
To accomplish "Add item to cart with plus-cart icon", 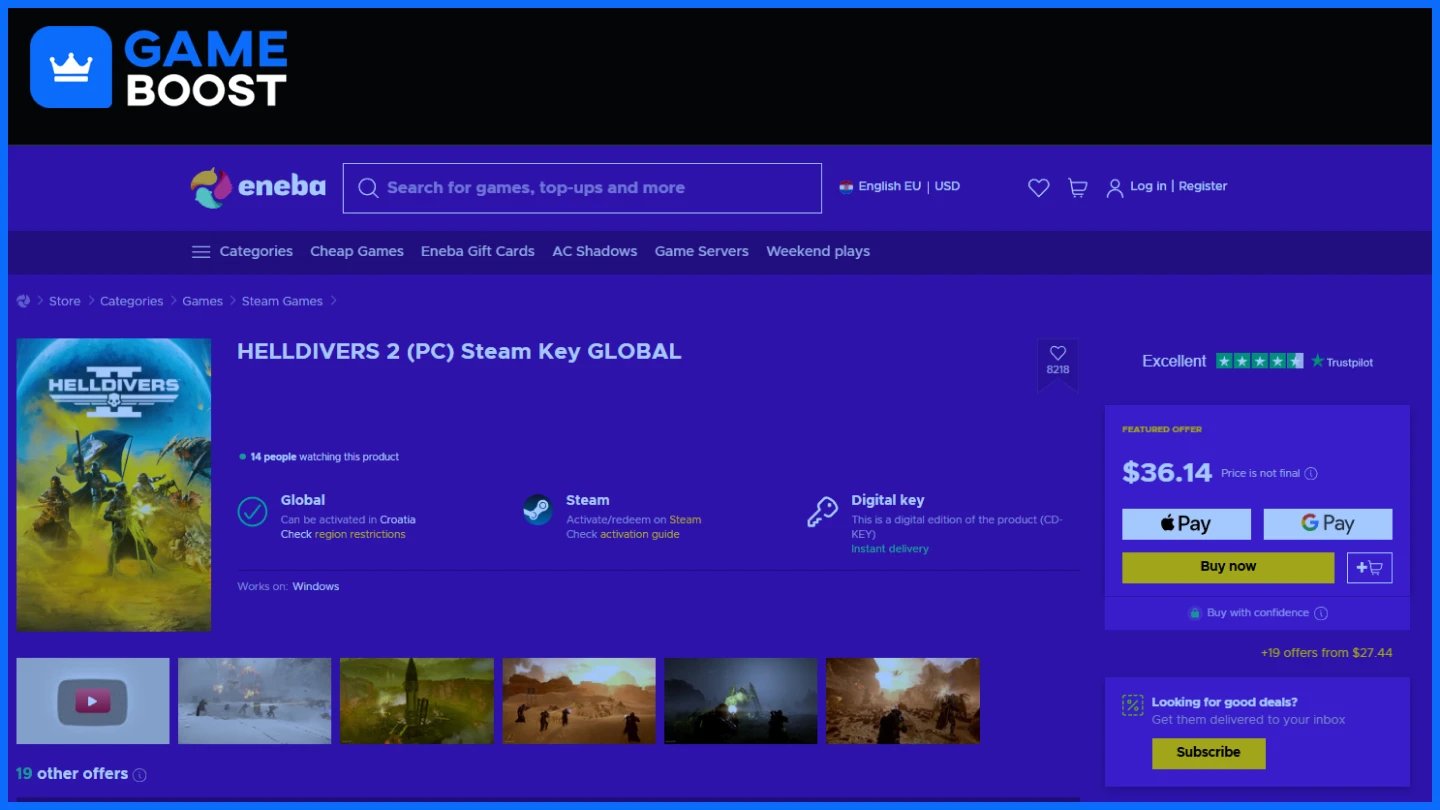I will [1369, 568].
